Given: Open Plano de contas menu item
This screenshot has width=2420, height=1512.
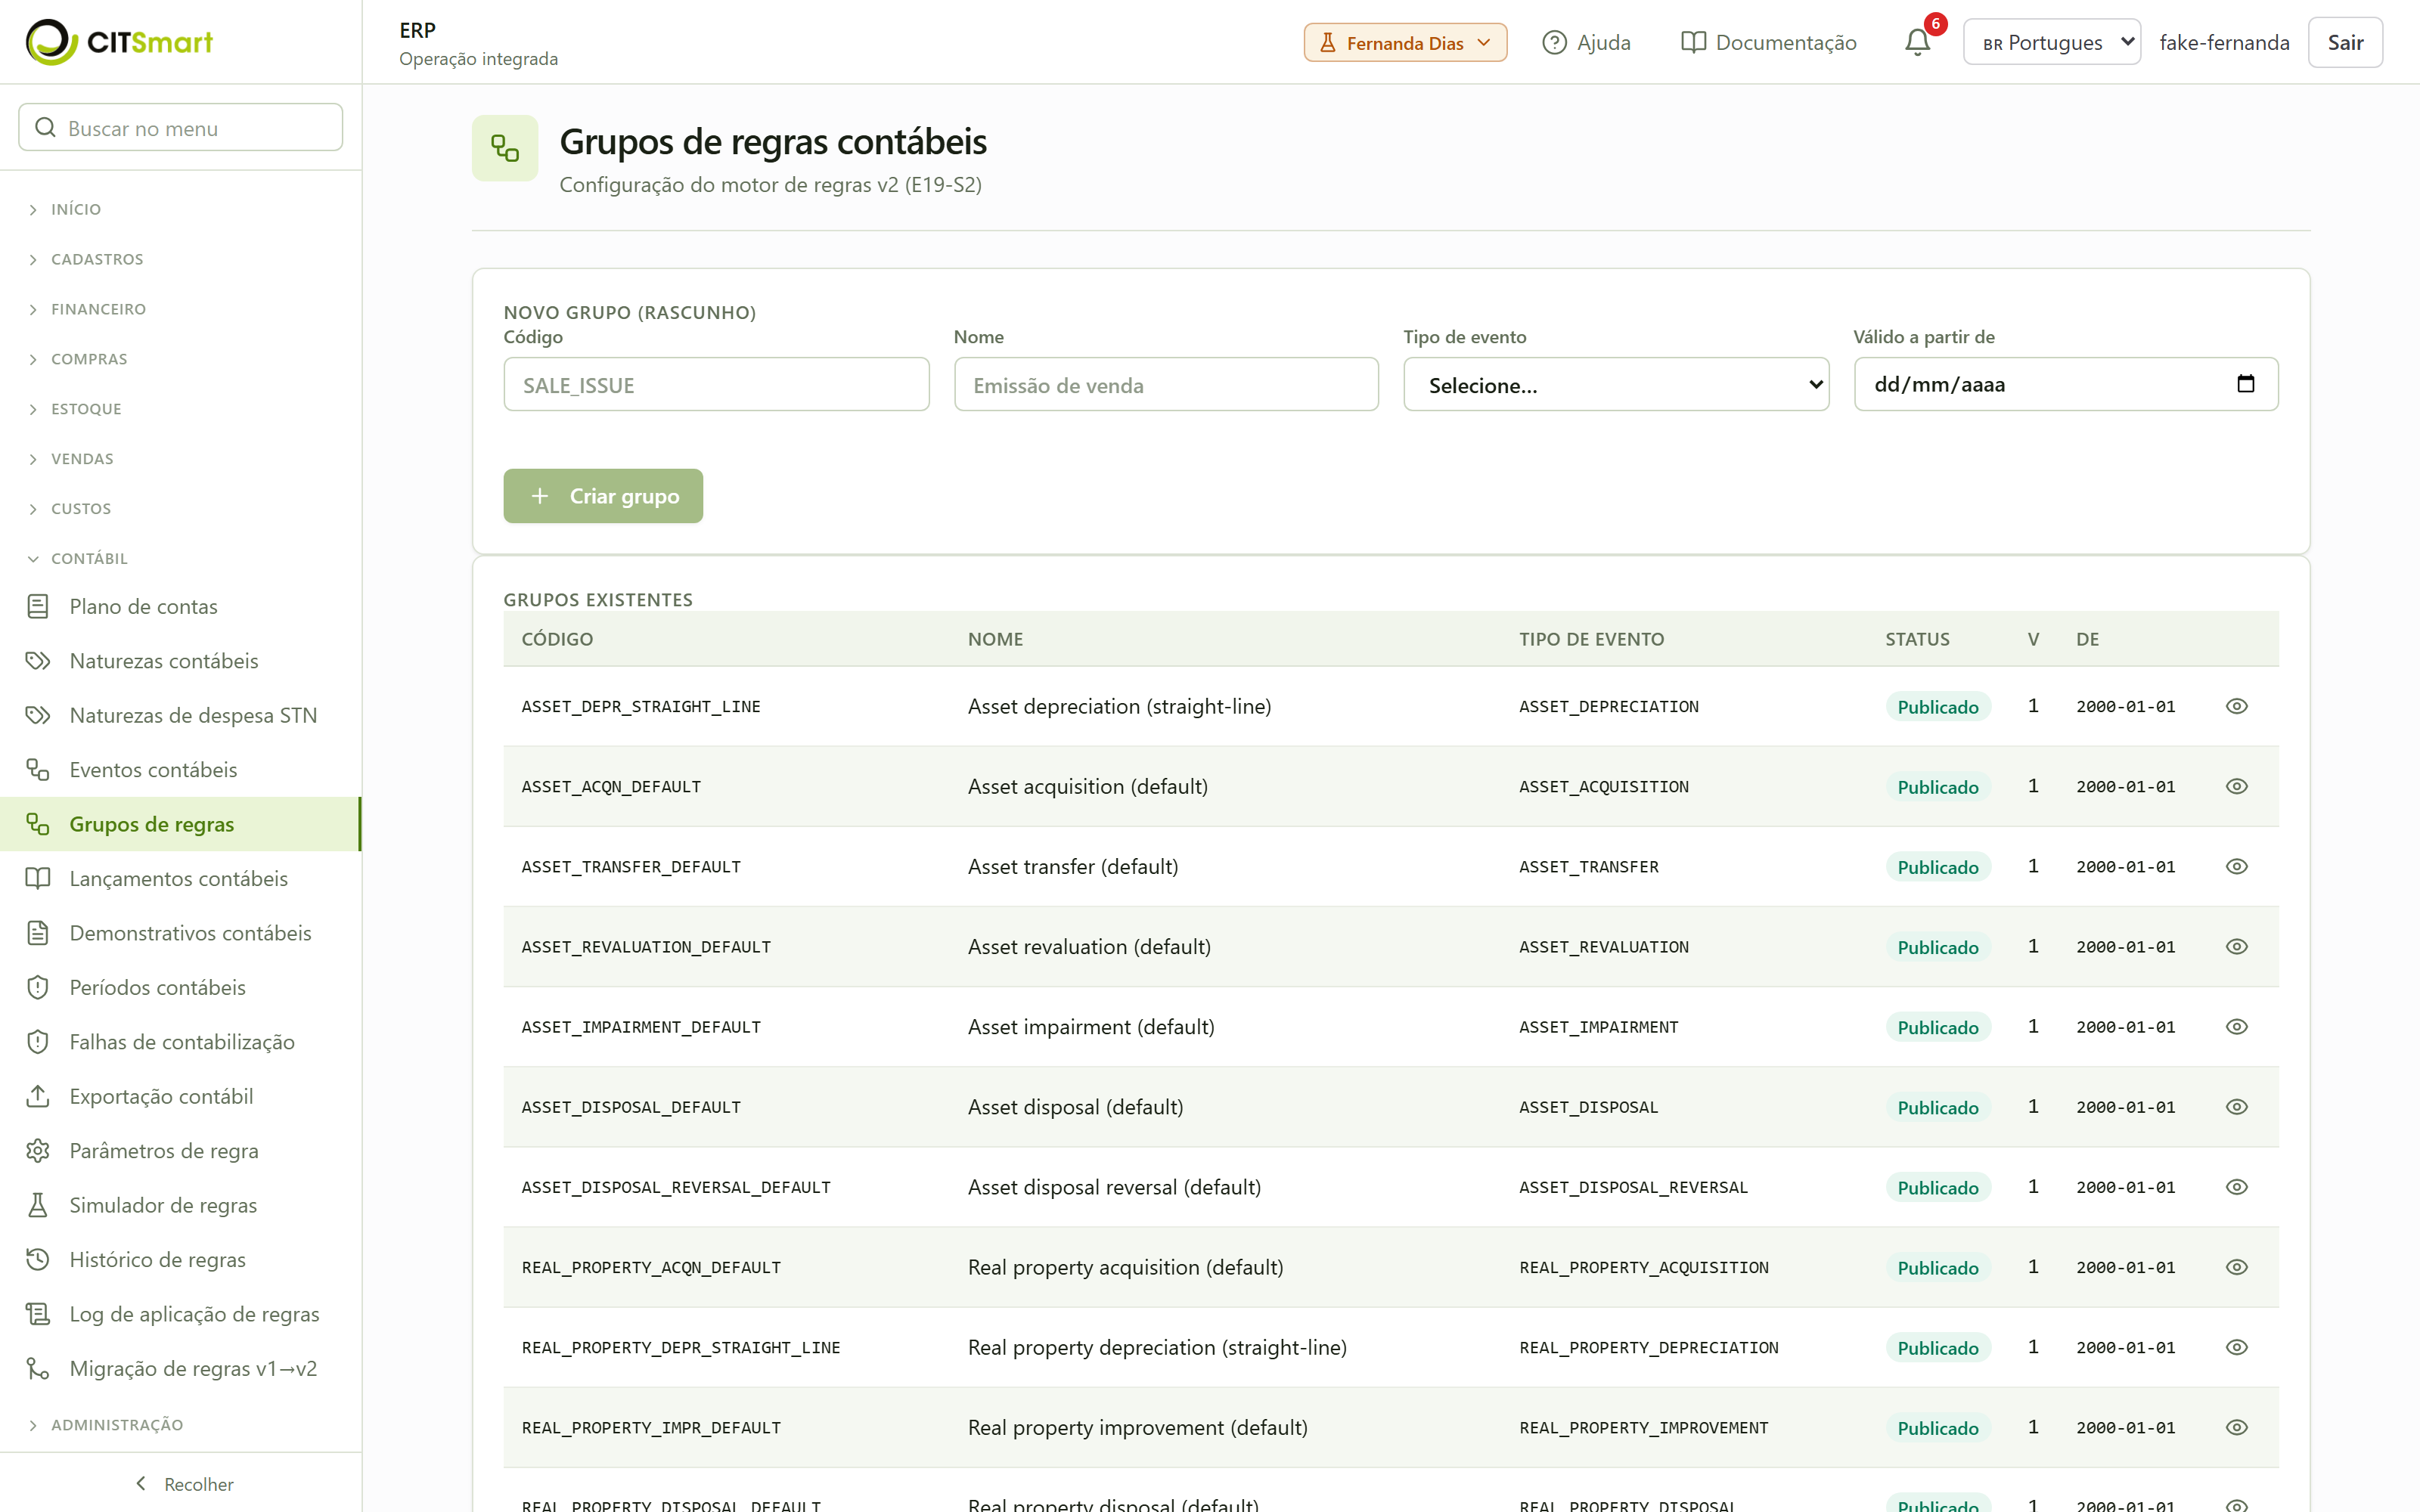Looking at the screenshot, I should pos(181,606).
